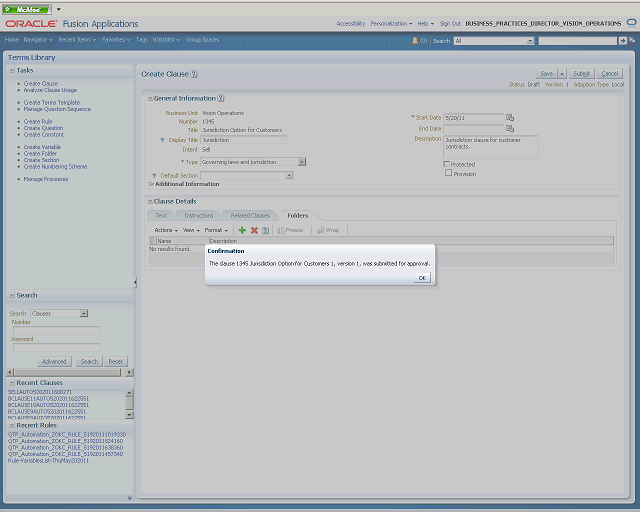Collapse the Tasks panel
Screen dimensions: 640x512
point(12,70)
